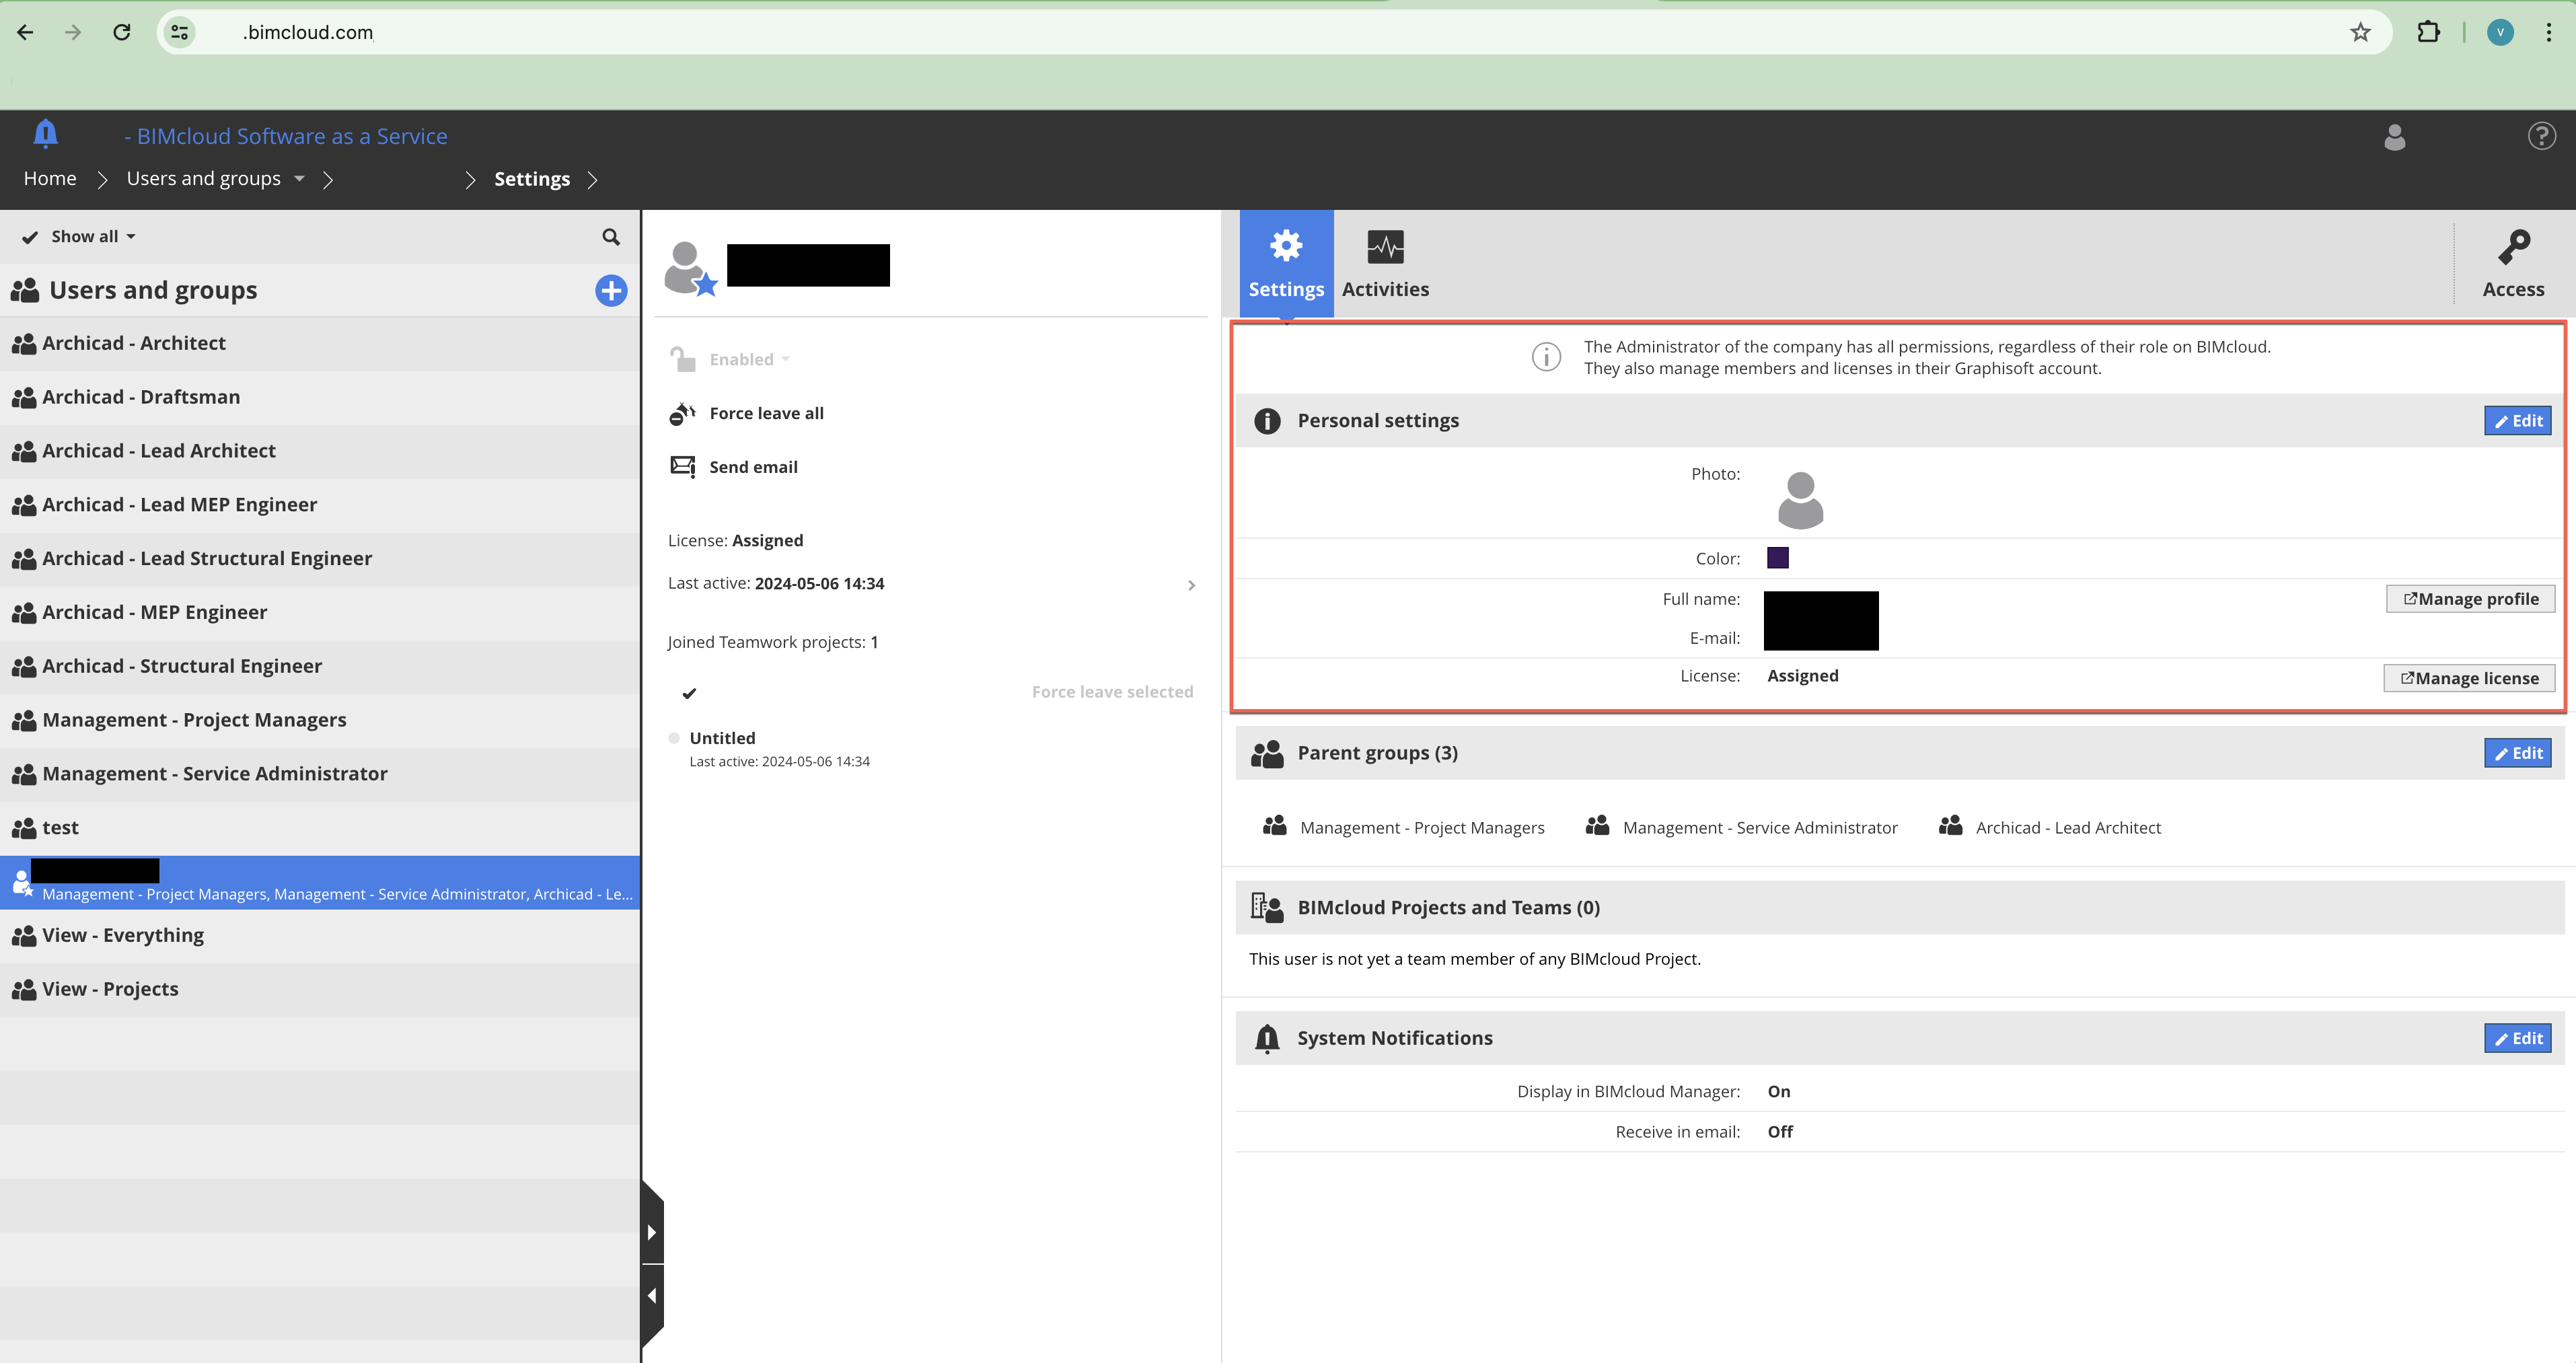Click Parent groups section icon
The width and height of the screenshot is (2576, 1363).
click(1266, 754)
